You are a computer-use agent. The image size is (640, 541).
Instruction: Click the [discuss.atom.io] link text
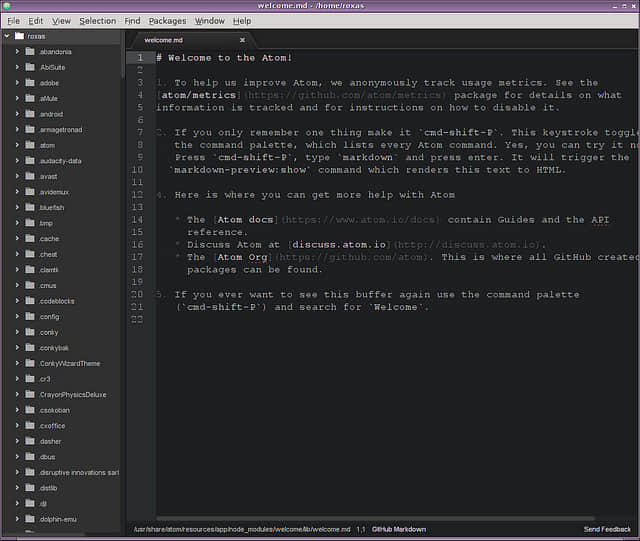pos(339,245)
